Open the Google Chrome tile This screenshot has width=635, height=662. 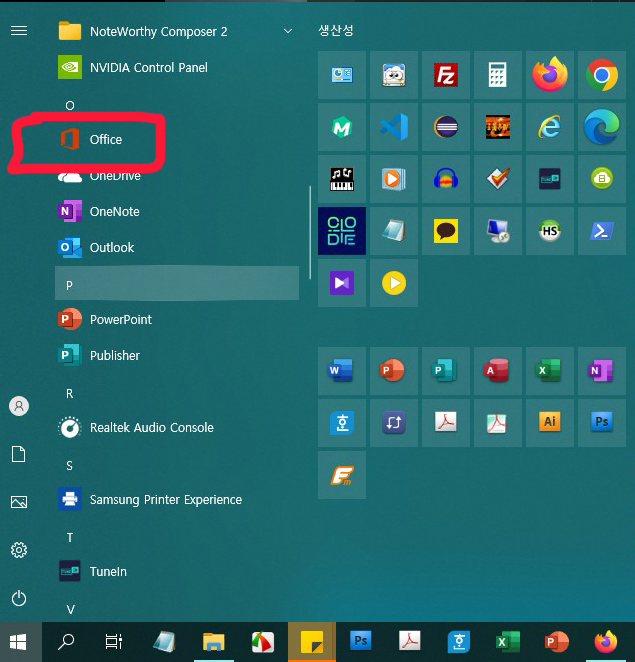click(x=602, y=75)
